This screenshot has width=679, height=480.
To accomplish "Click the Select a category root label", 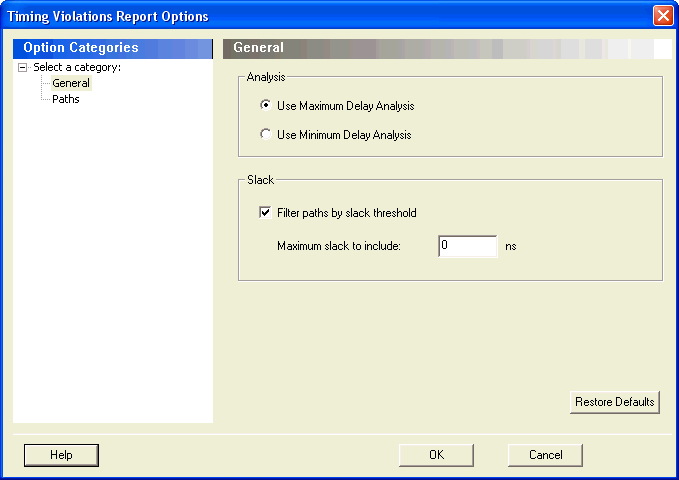I will click(x=77, y=67).
